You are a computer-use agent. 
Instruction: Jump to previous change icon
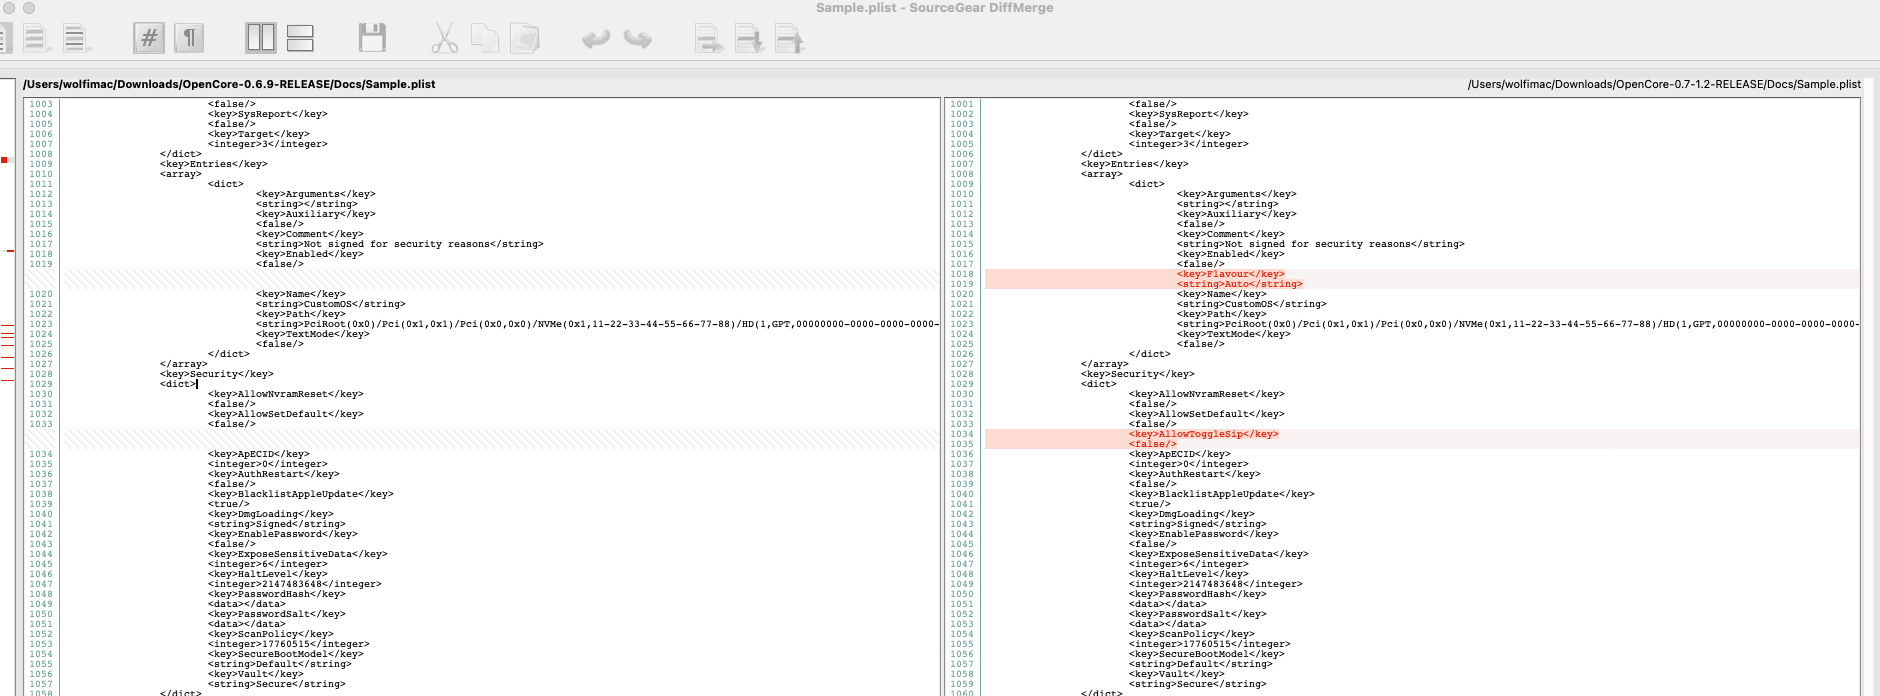(x=789, y=39)
